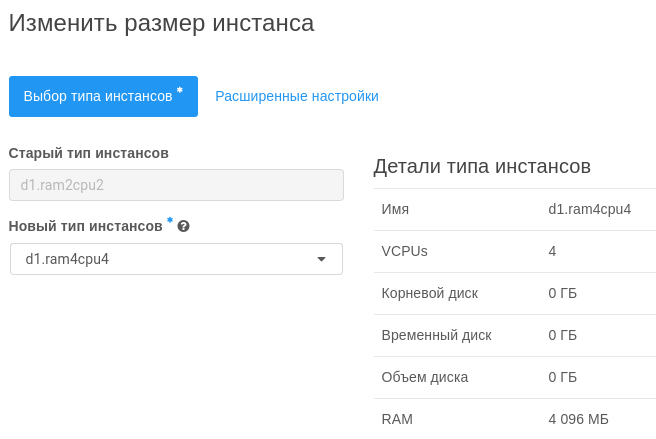
Task: Click the dropdown caret arrow beside d1.ram4cpu4
Action: 321,259
